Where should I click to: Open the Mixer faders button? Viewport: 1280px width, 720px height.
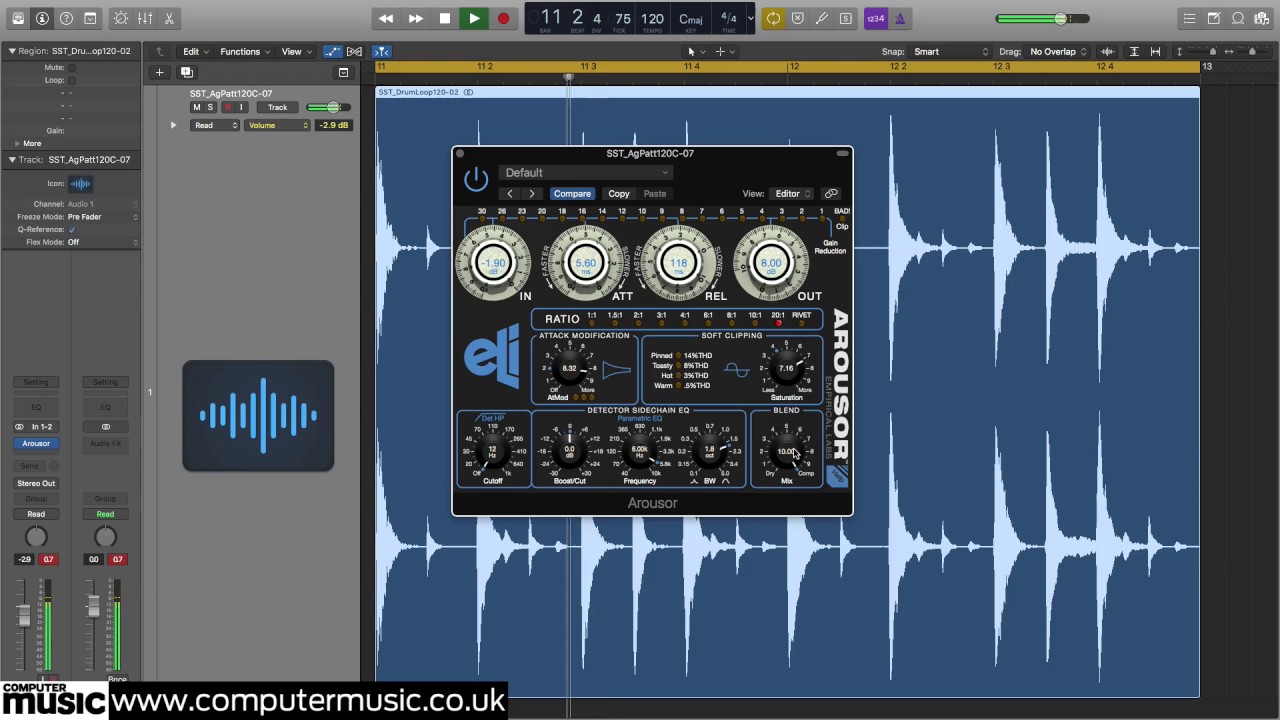145,18
